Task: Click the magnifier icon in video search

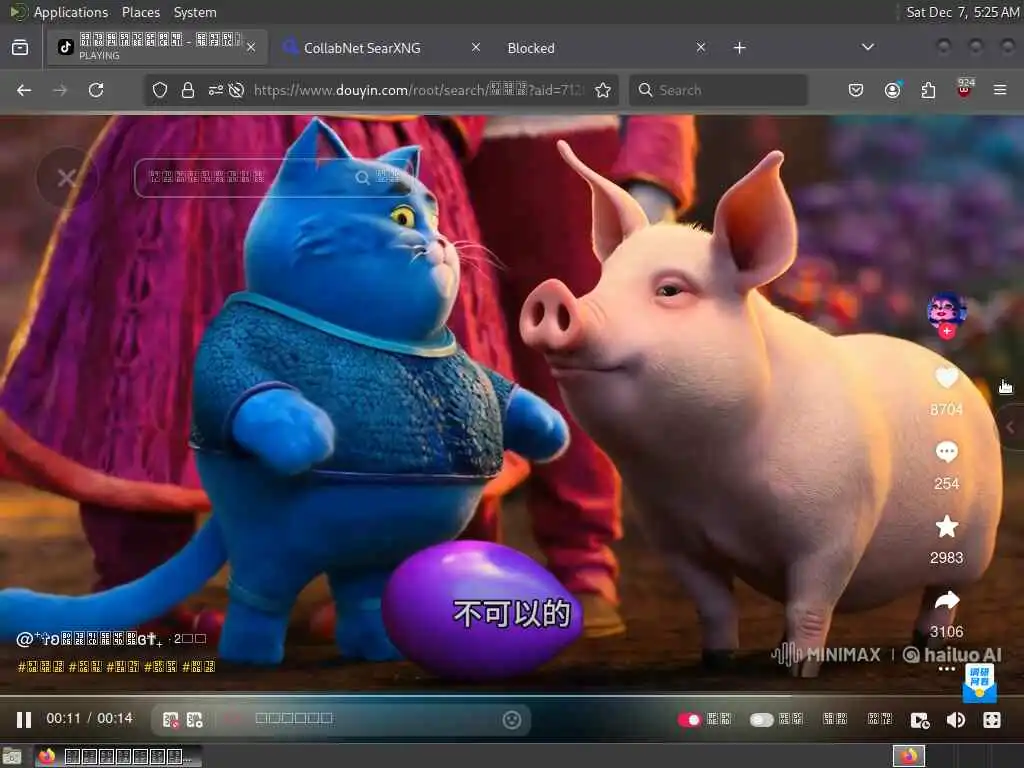Action: click(362, 178)
